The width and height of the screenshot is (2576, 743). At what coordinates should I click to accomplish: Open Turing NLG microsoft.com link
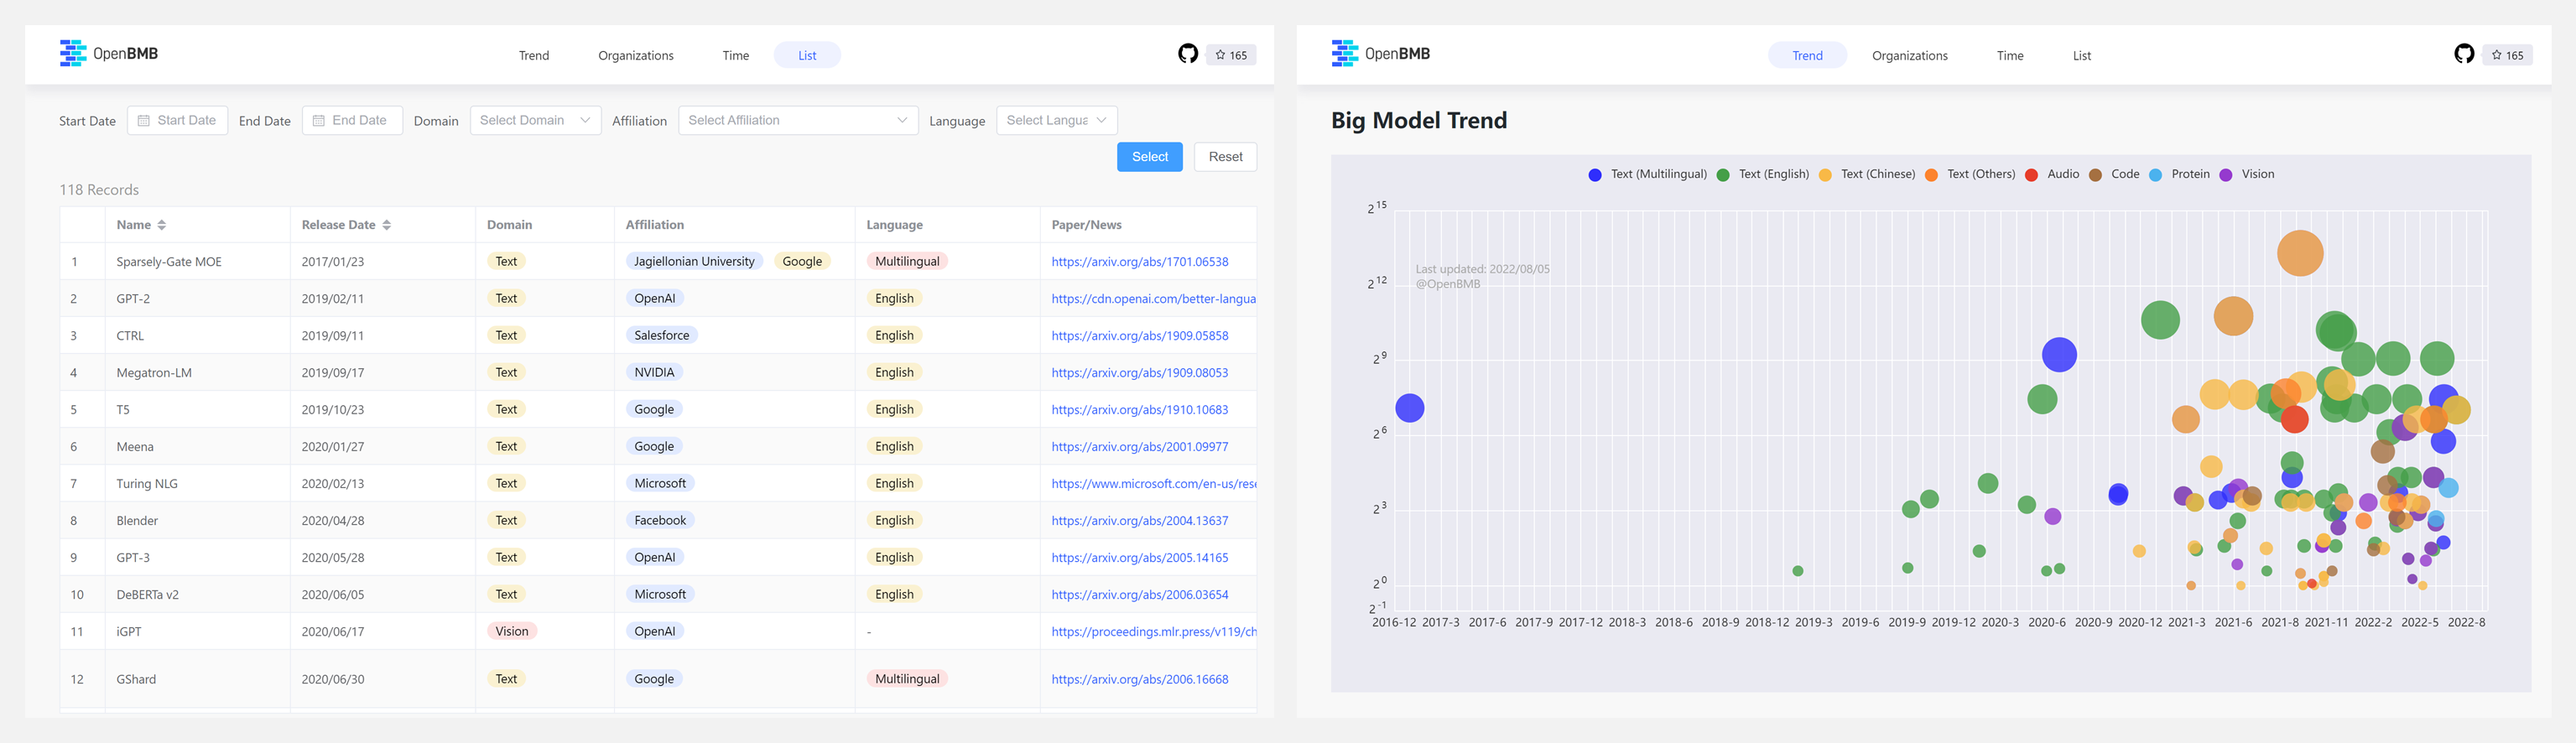coord(1154,484)
